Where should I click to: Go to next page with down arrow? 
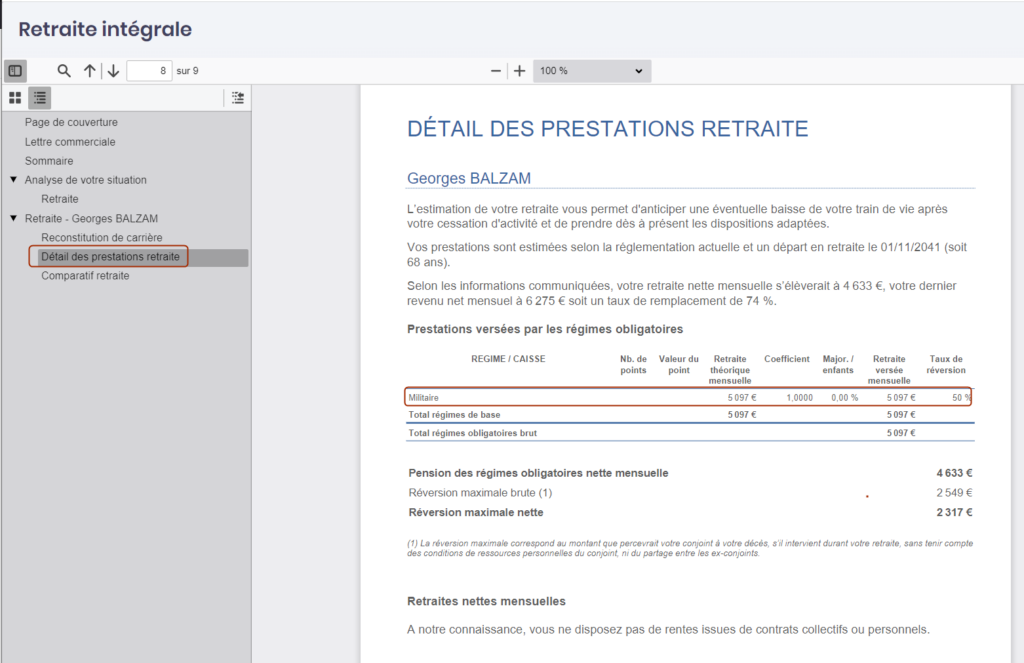[113, 71]
